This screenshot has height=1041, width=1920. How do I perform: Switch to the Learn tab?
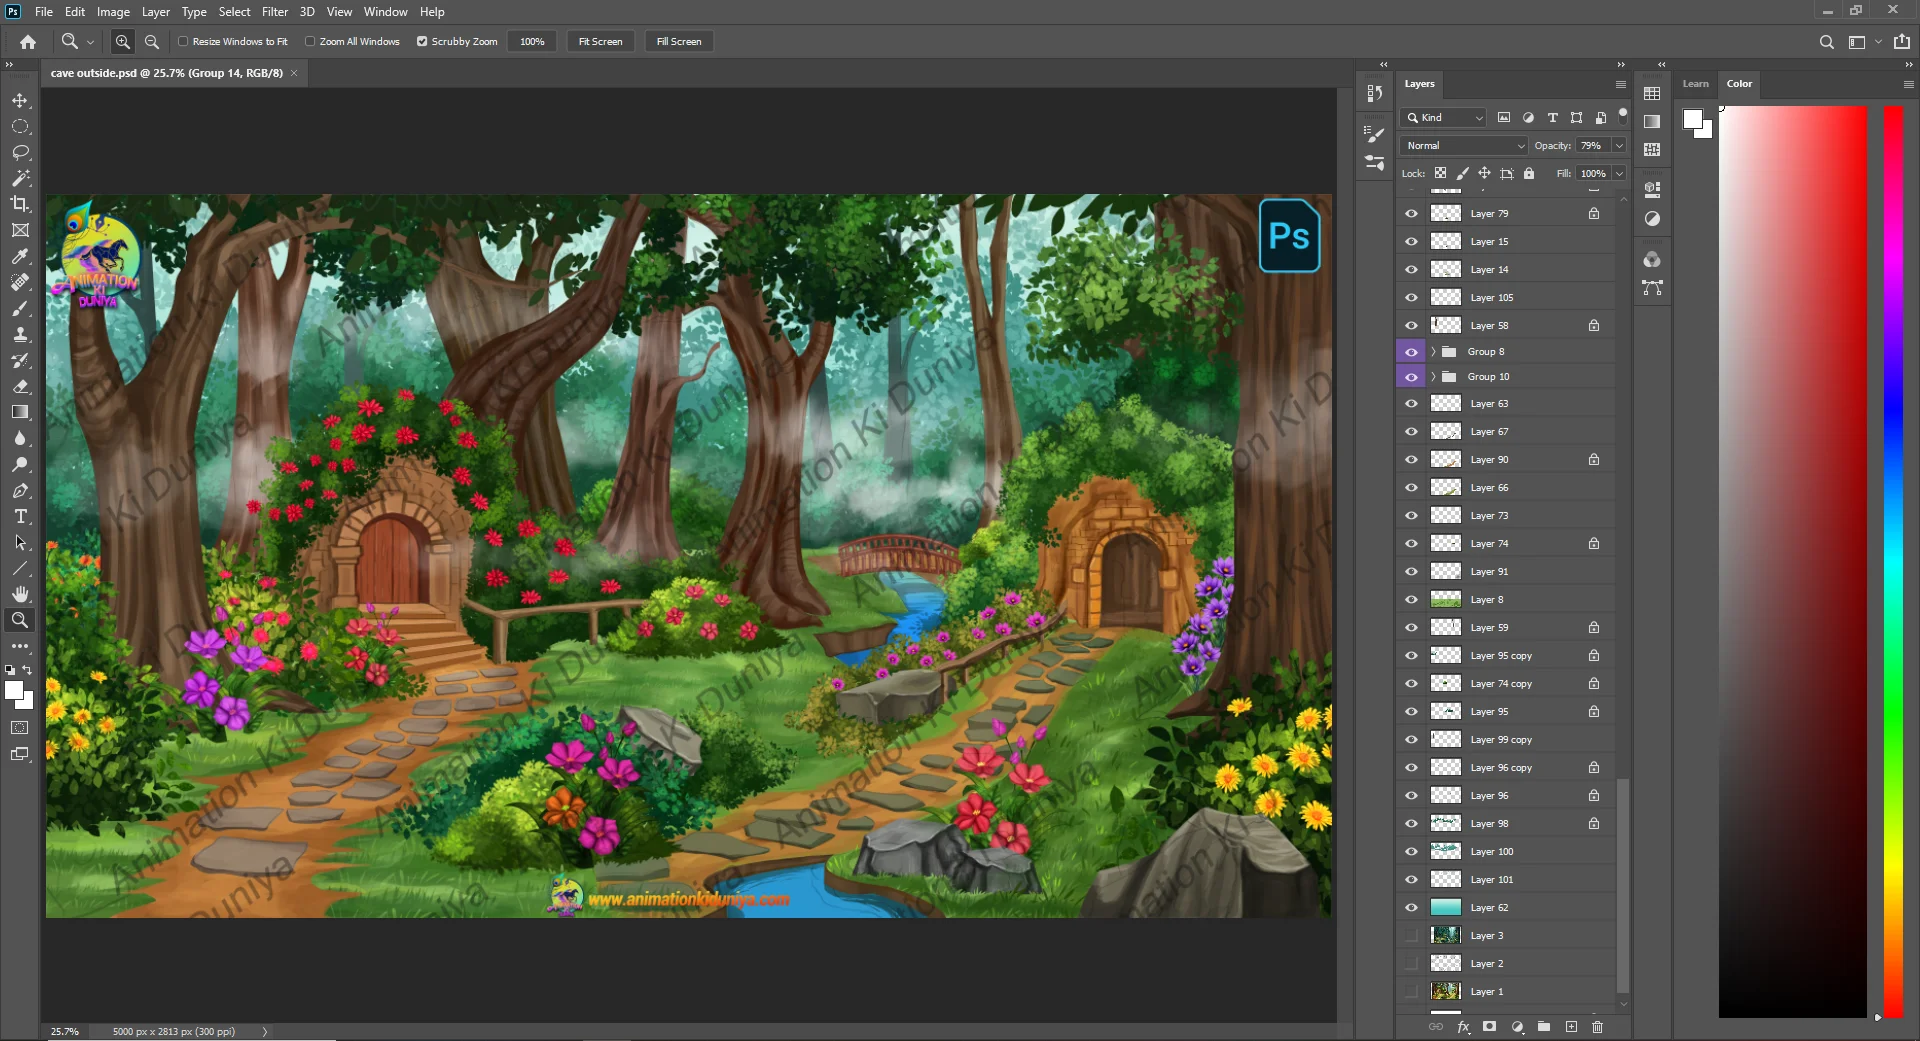tap(1695, 84)
